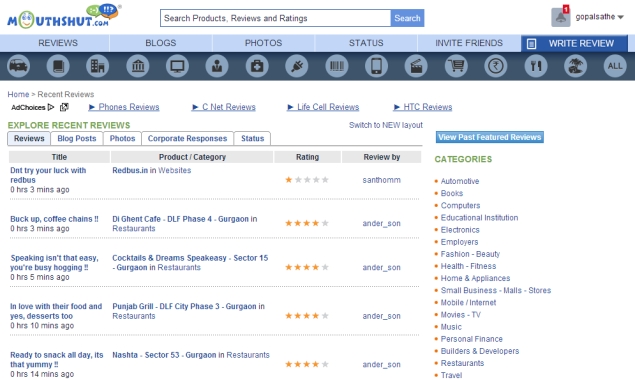
Task: Open Small Business - Malls - Stores category
Action: pos(496,290)
